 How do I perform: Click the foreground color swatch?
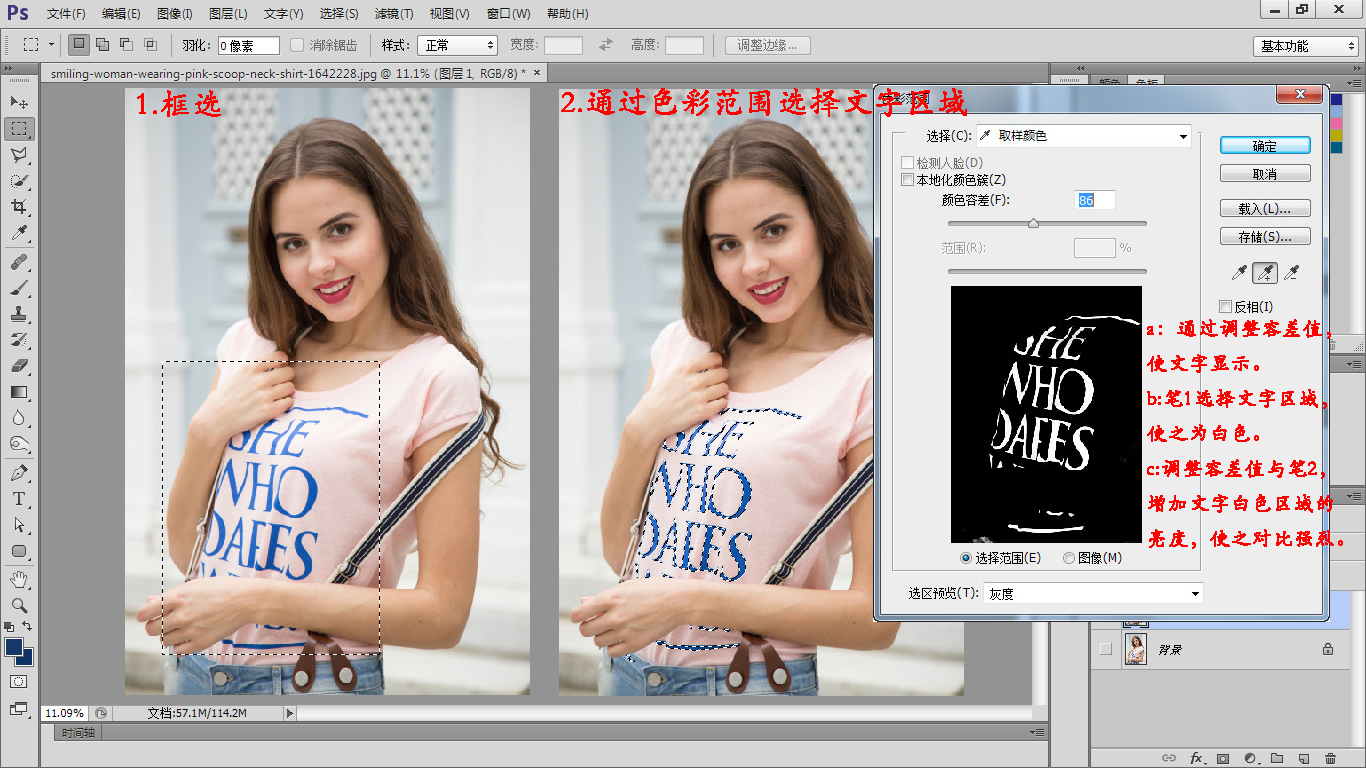15,648
